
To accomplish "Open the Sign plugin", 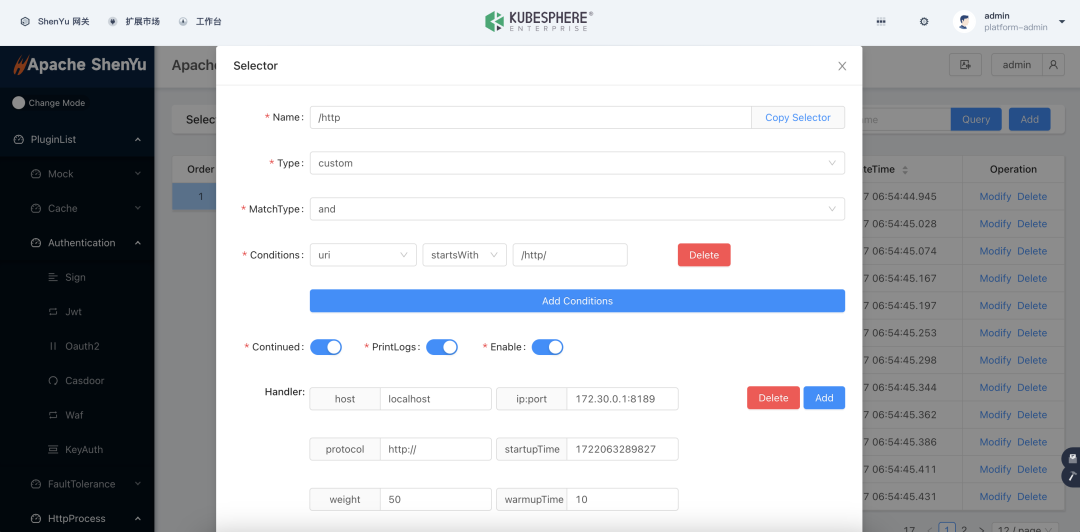I will [75, 277].
